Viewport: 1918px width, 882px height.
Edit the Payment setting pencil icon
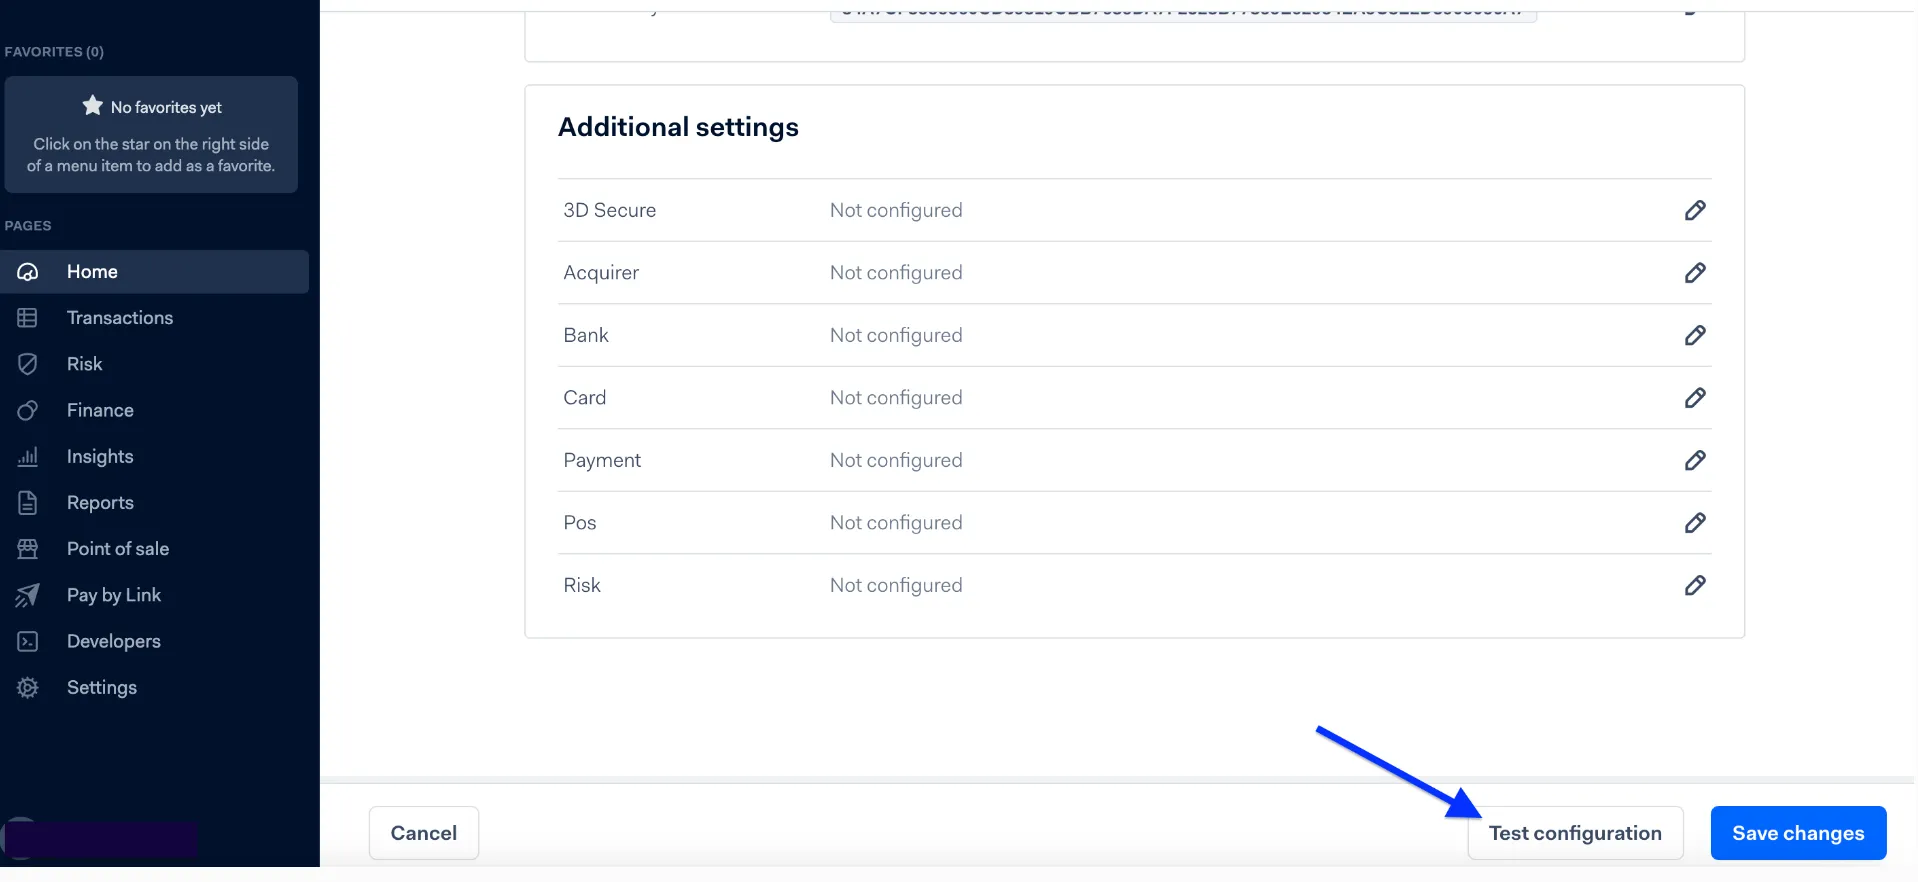point(1694,460)
